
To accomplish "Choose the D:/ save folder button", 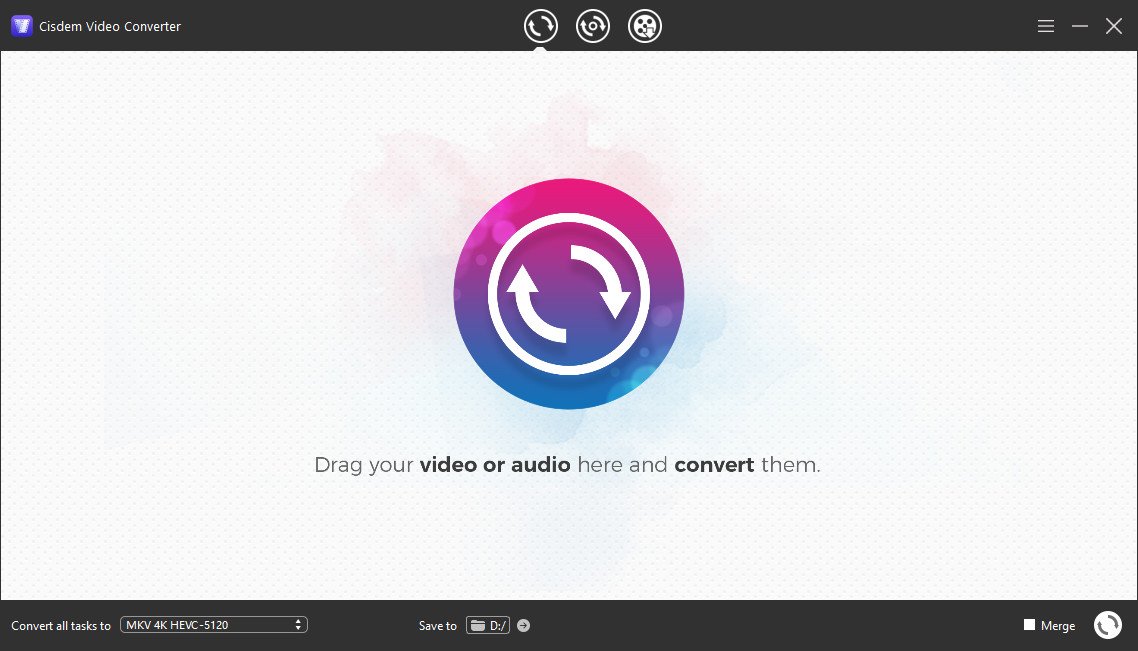I will pyautogui.click(x=488, y=626).
